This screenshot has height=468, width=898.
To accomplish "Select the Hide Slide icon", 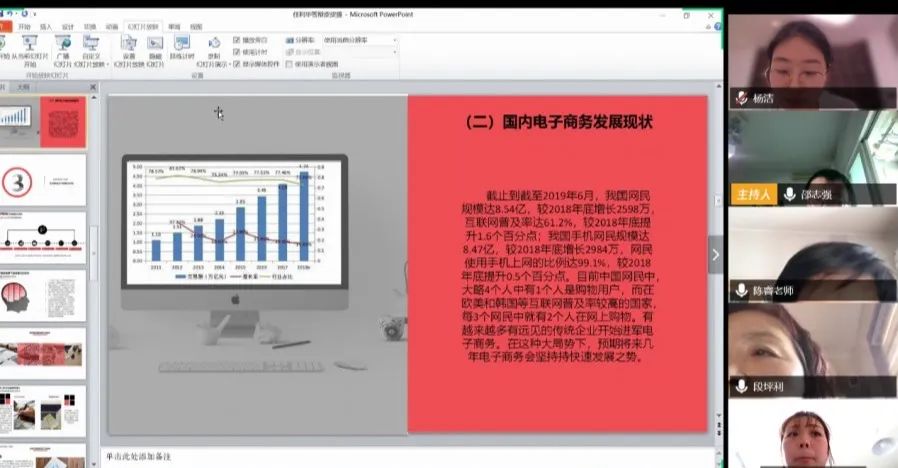I will 155,44.
